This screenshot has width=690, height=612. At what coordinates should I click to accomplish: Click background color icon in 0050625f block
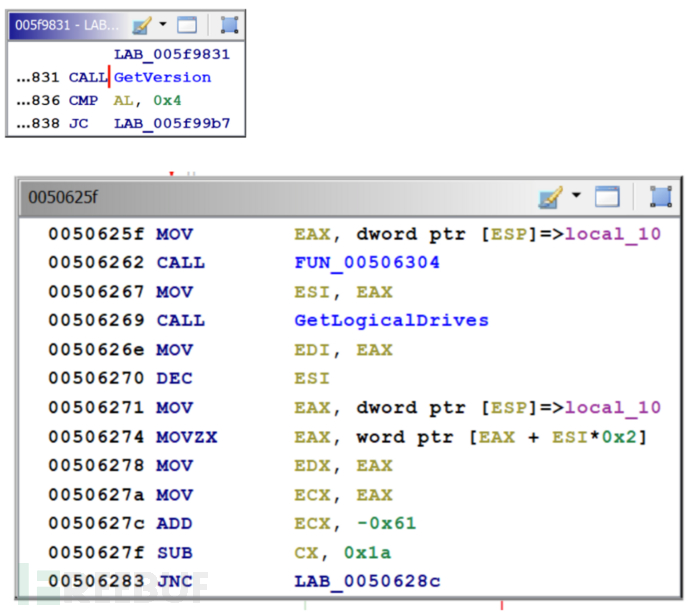tap(550, 197)
